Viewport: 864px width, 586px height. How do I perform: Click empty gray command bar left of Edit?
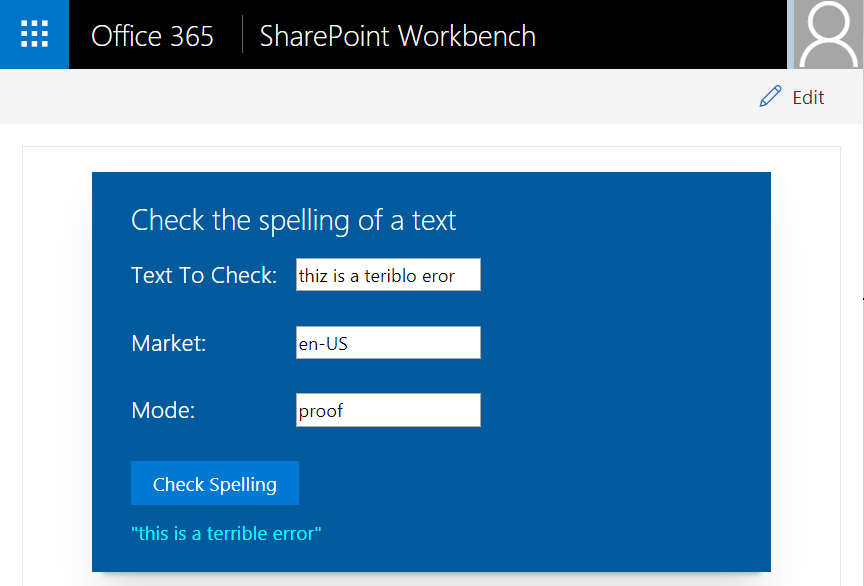click(x=400, y=97)
